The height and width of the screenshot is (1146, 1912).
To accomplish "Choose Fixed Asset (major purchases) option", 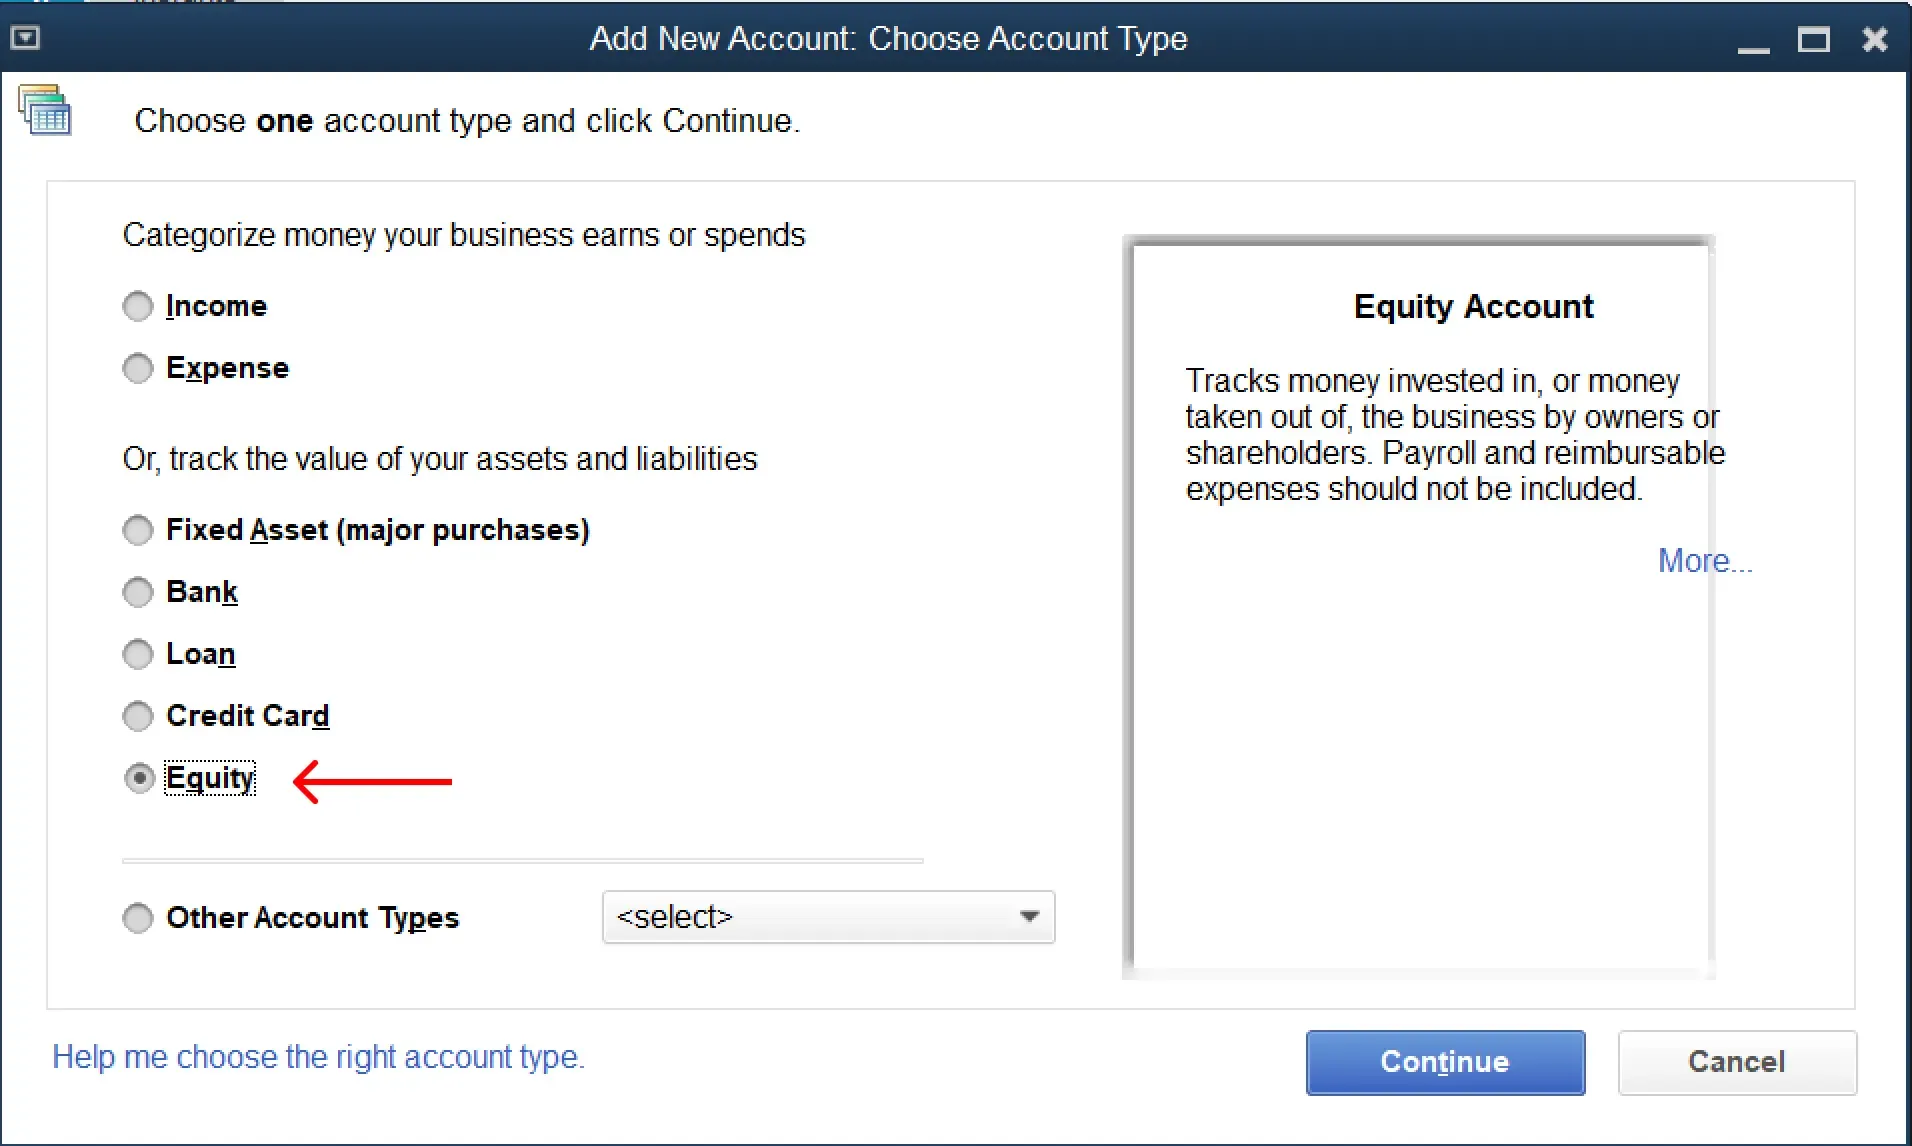I will [138, 530].
